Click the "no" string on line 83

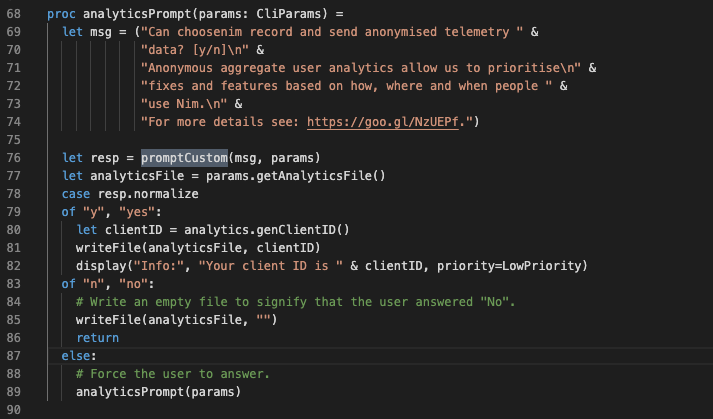pyautogui.click(x=133, y=284)
